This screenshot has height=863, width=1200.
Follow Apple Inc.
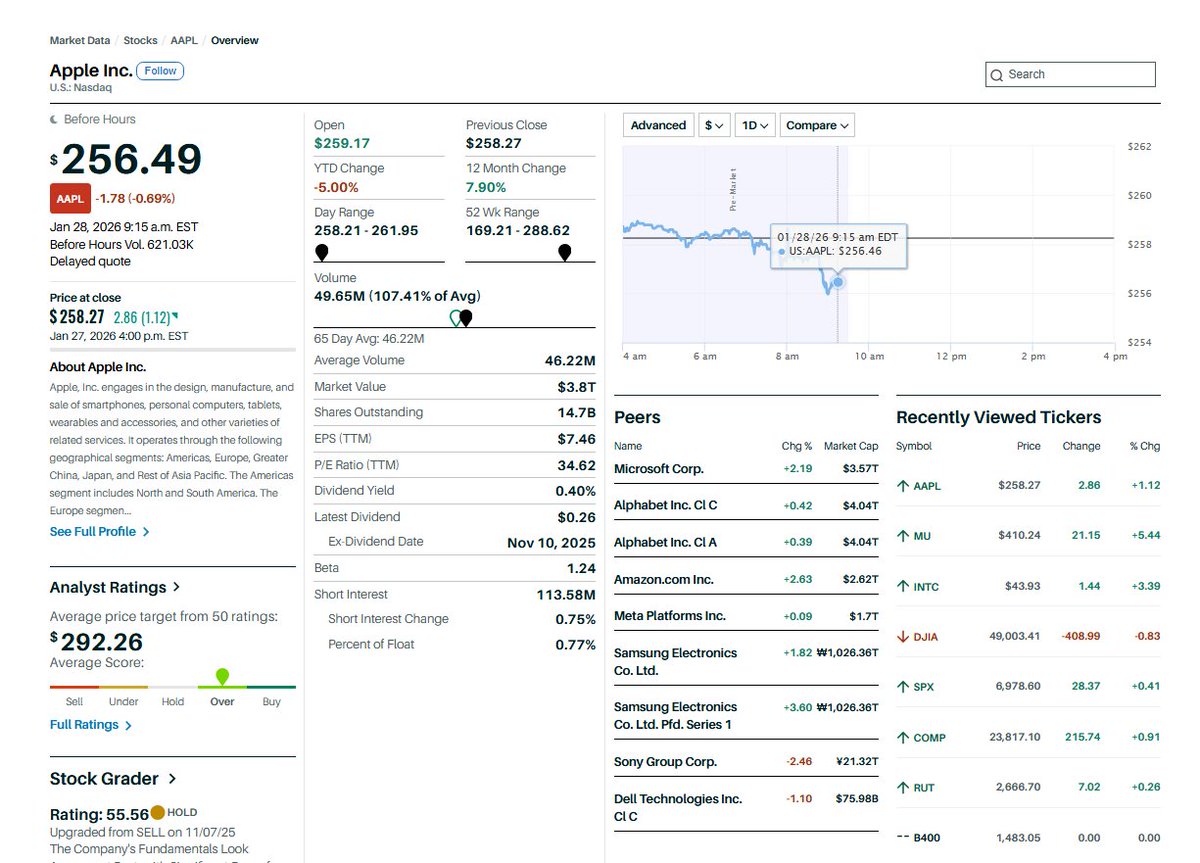click(160, 70)
